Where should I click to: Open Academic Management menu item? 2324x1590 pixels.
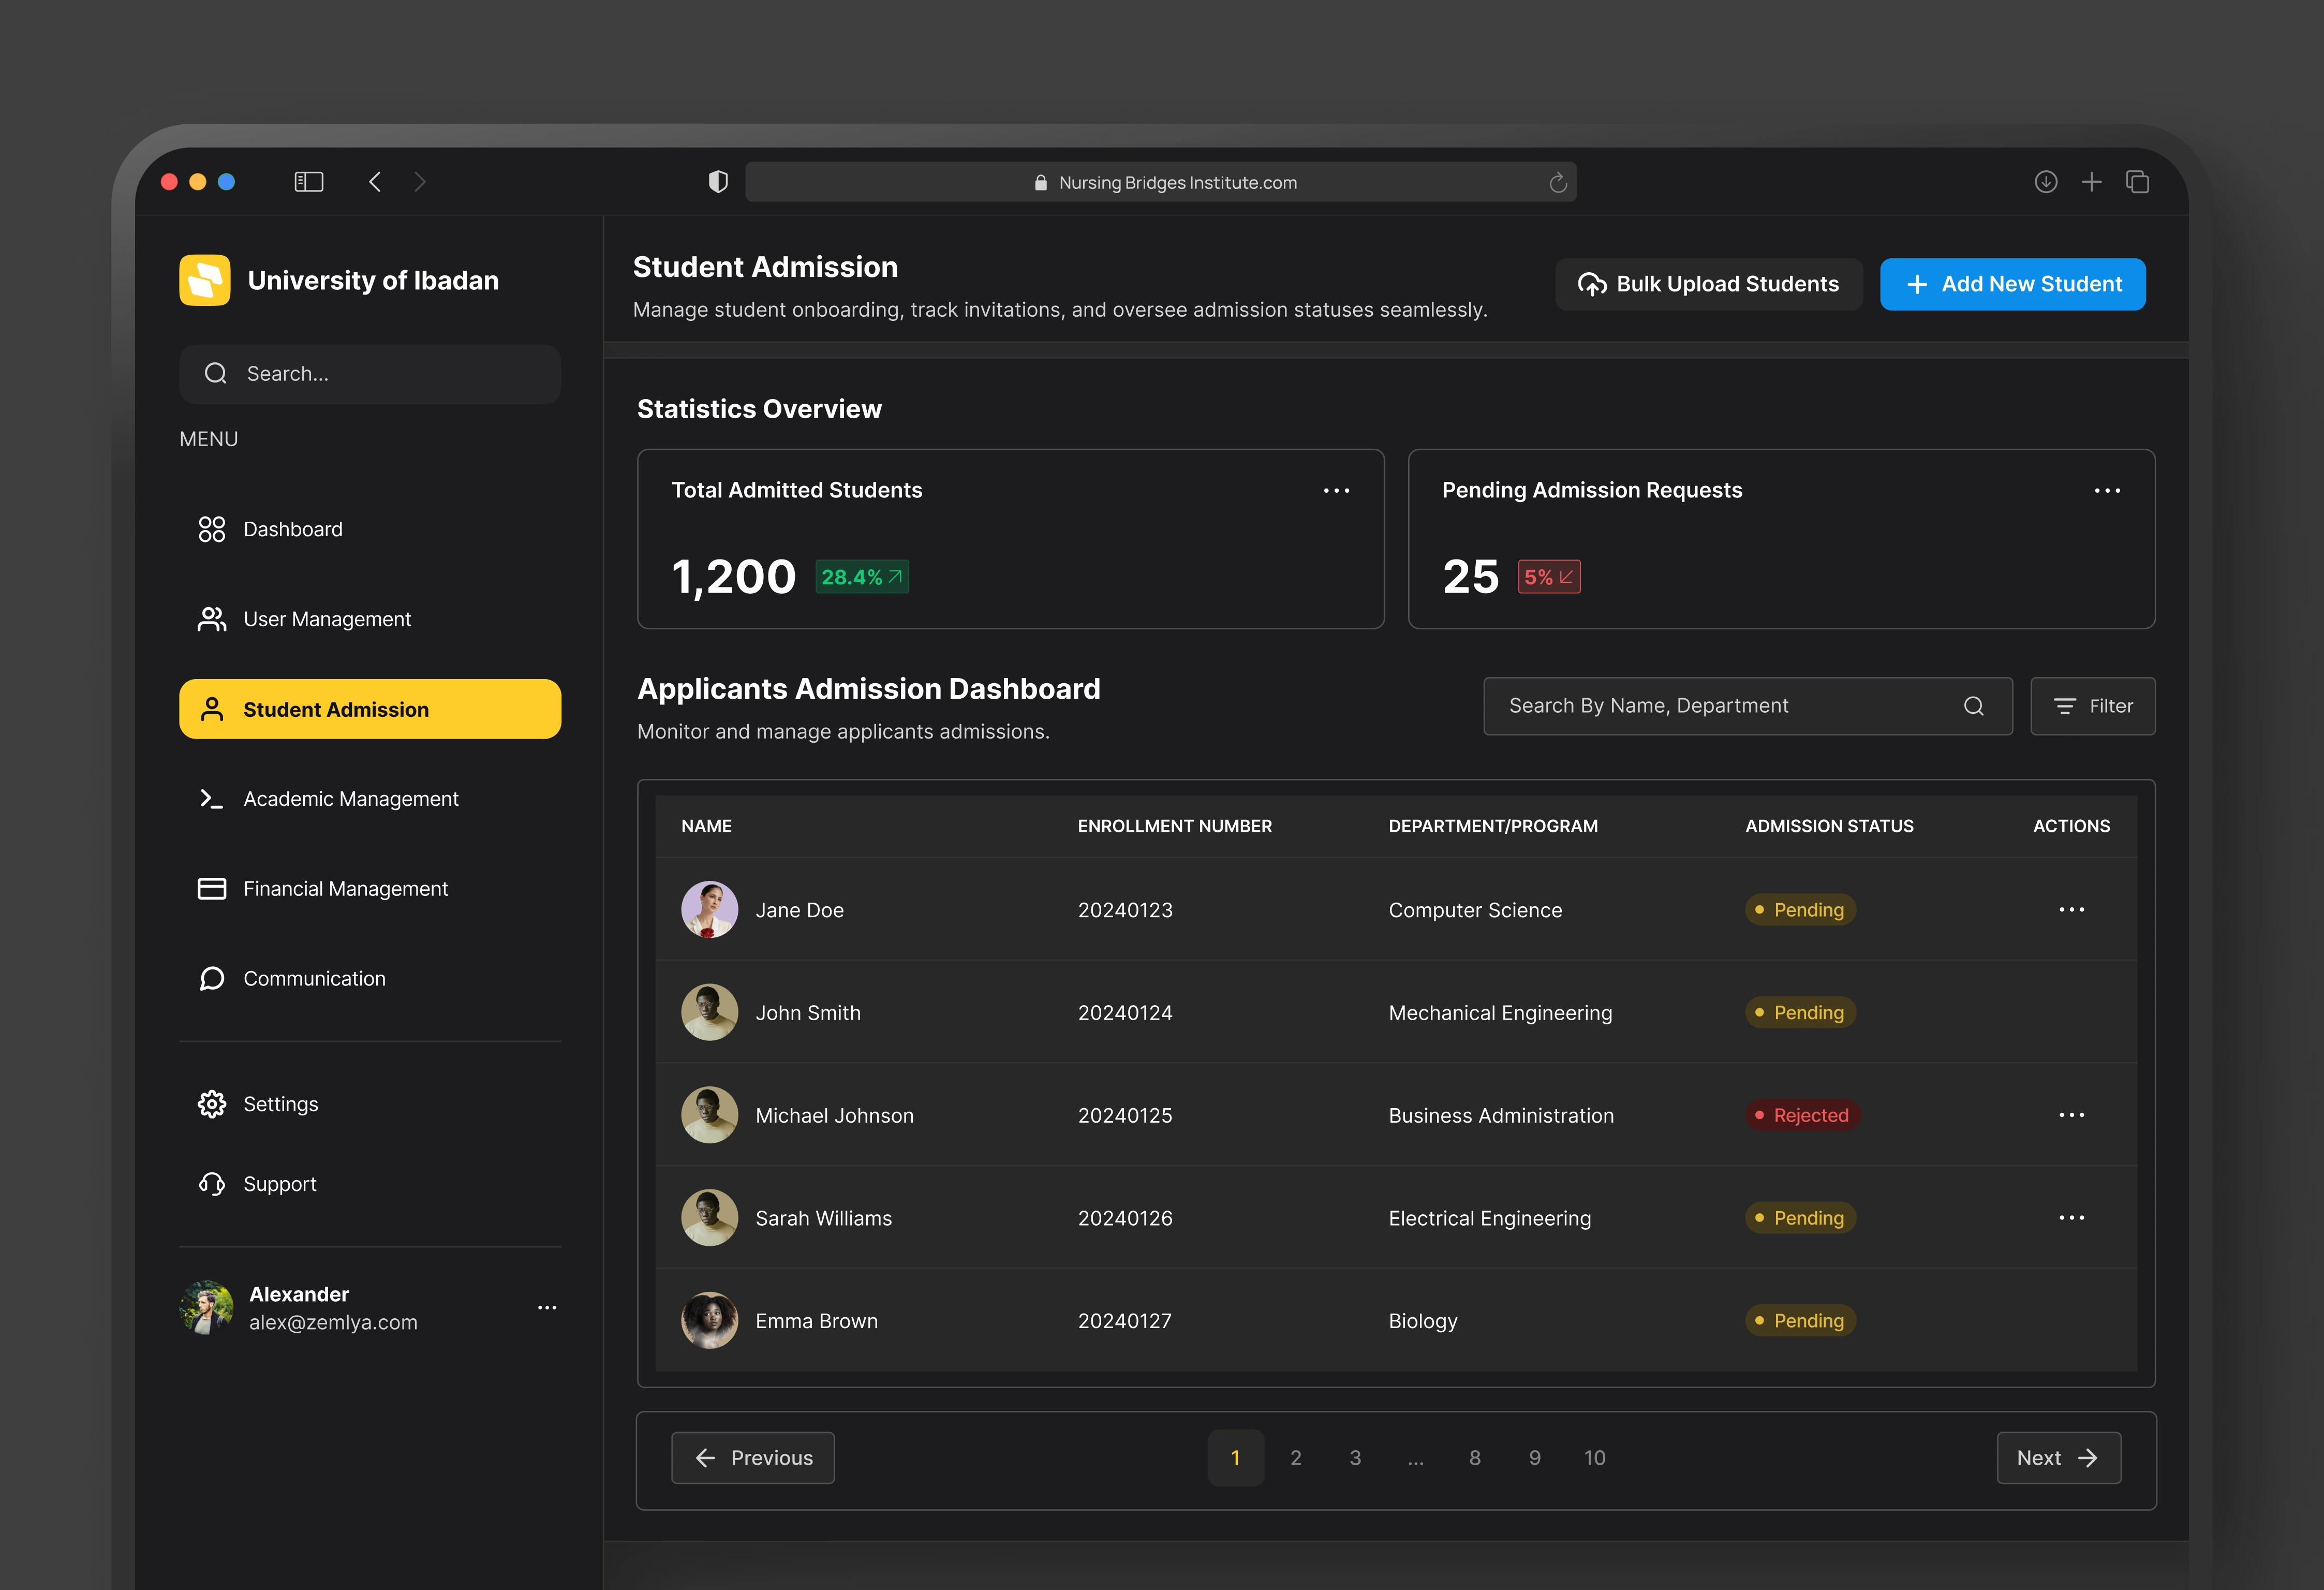pyautogui.click(x=350, y=799)
